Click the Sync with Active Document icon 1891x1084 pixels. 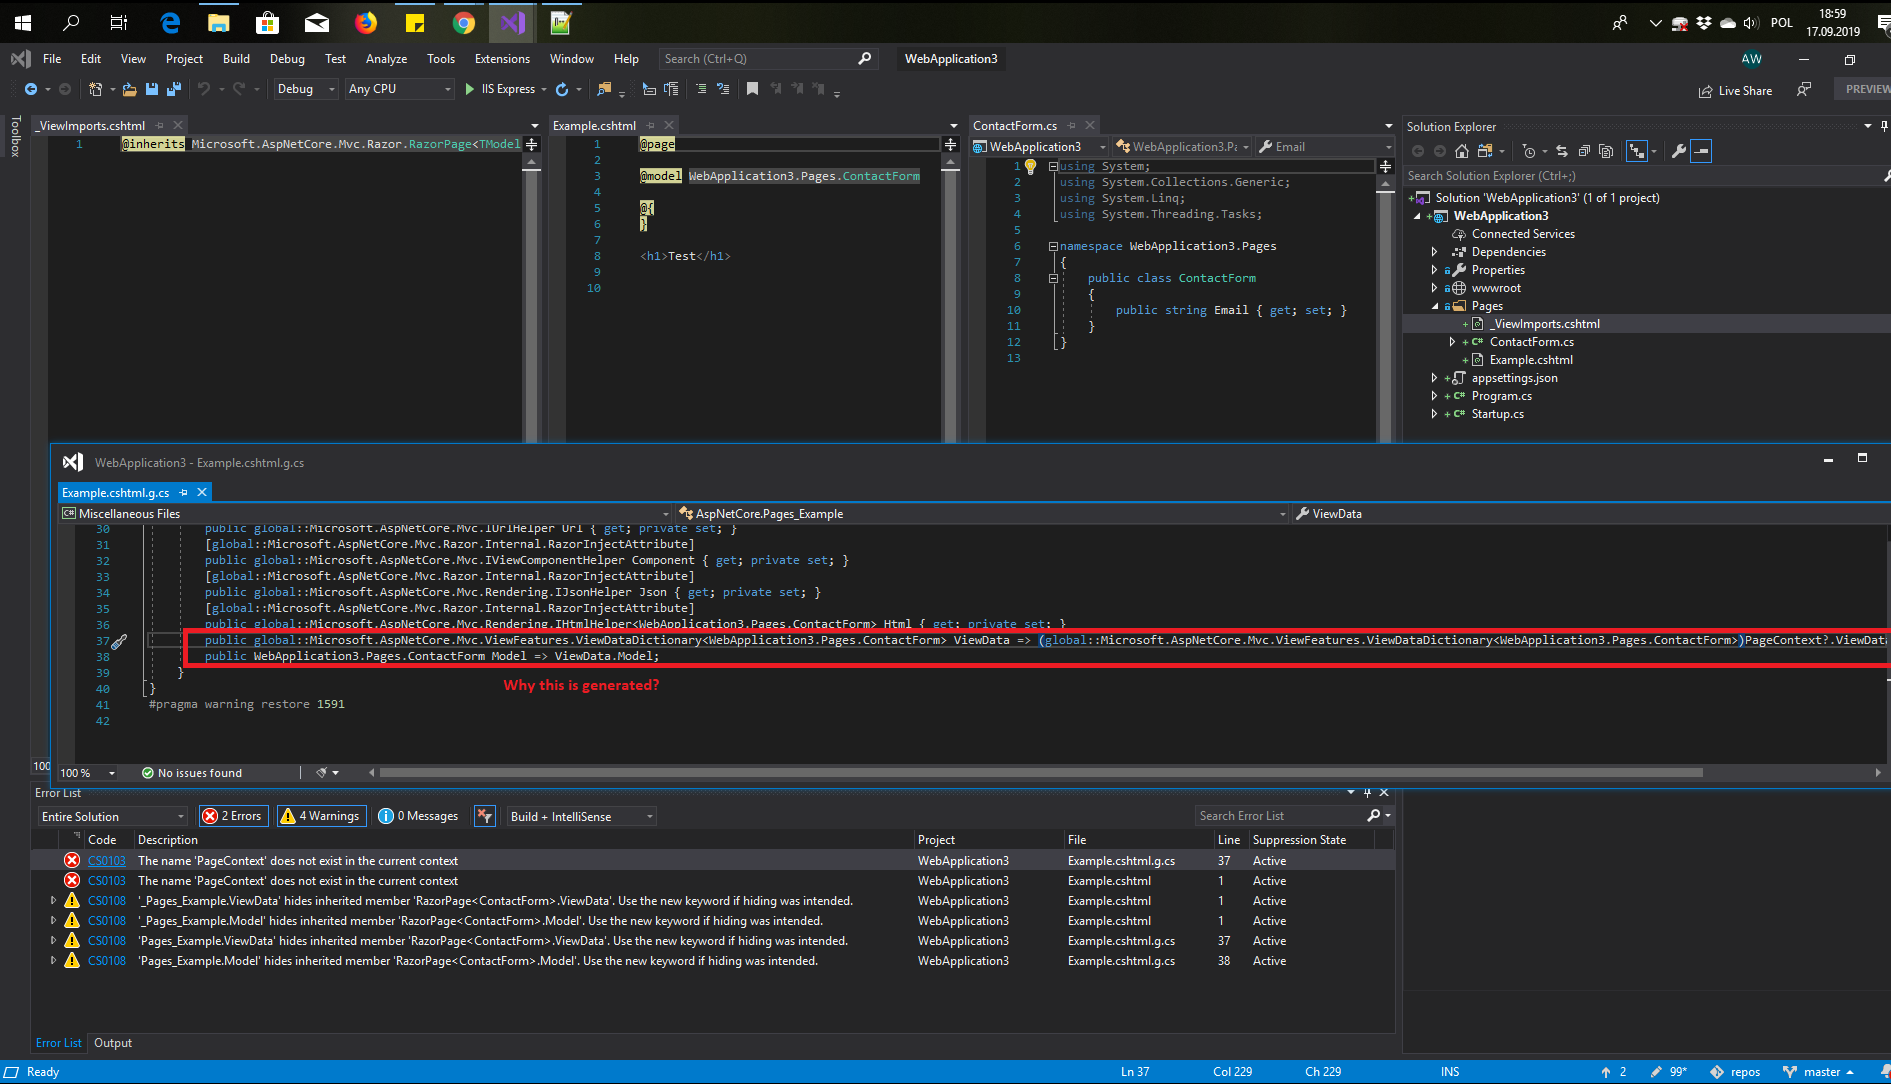(1562, 151)
